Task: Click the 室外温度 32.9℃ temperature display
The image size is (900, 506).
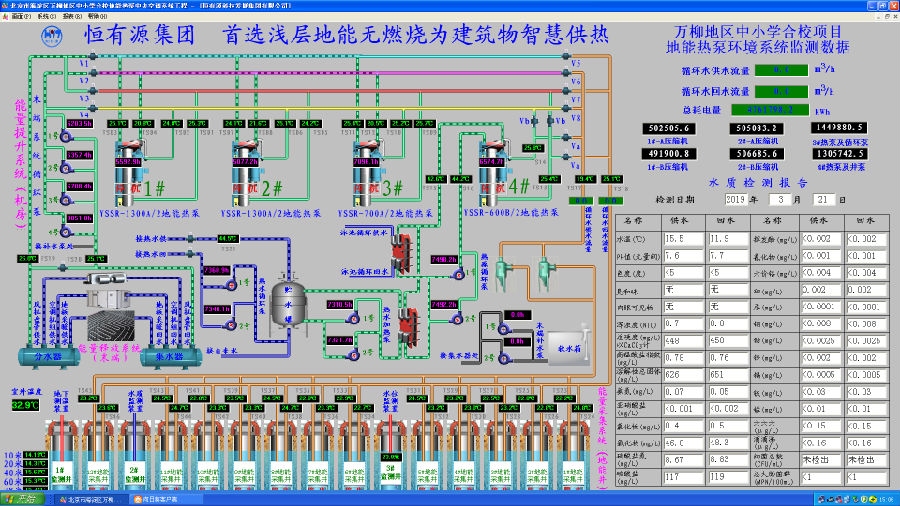Action: point(23,406)
